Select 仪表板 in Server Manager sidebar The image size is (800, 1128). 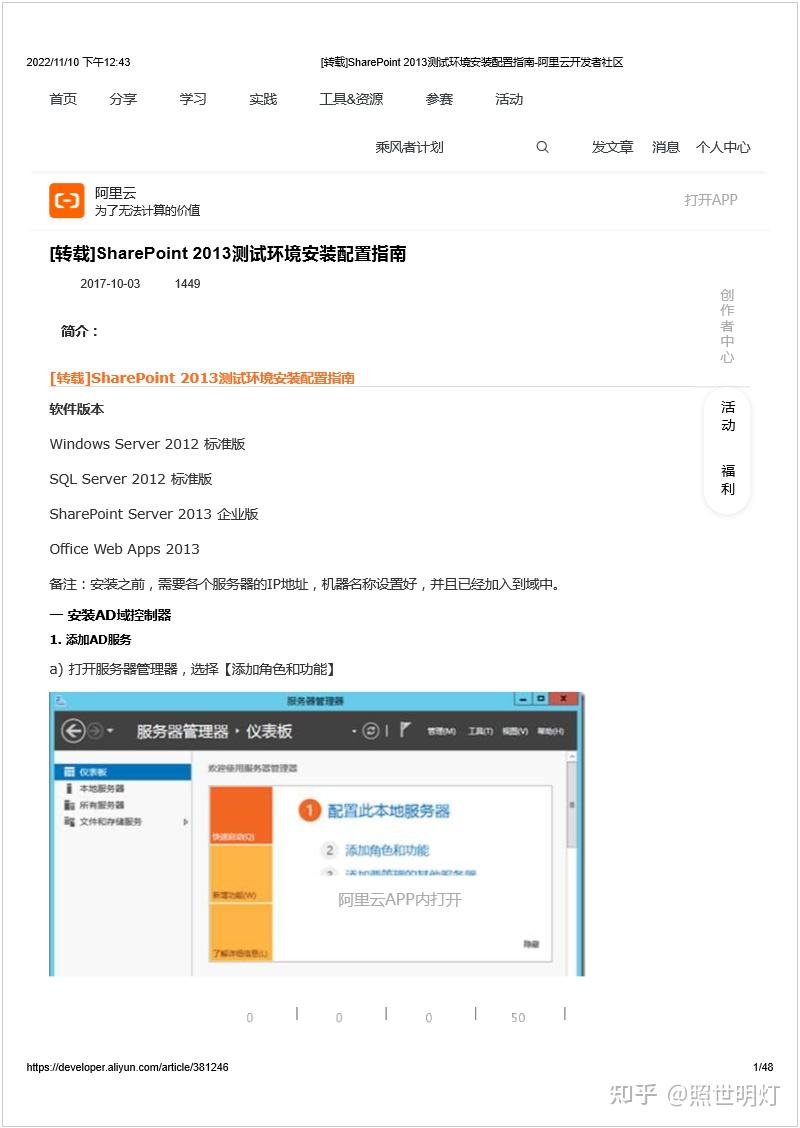click(123, 772)
